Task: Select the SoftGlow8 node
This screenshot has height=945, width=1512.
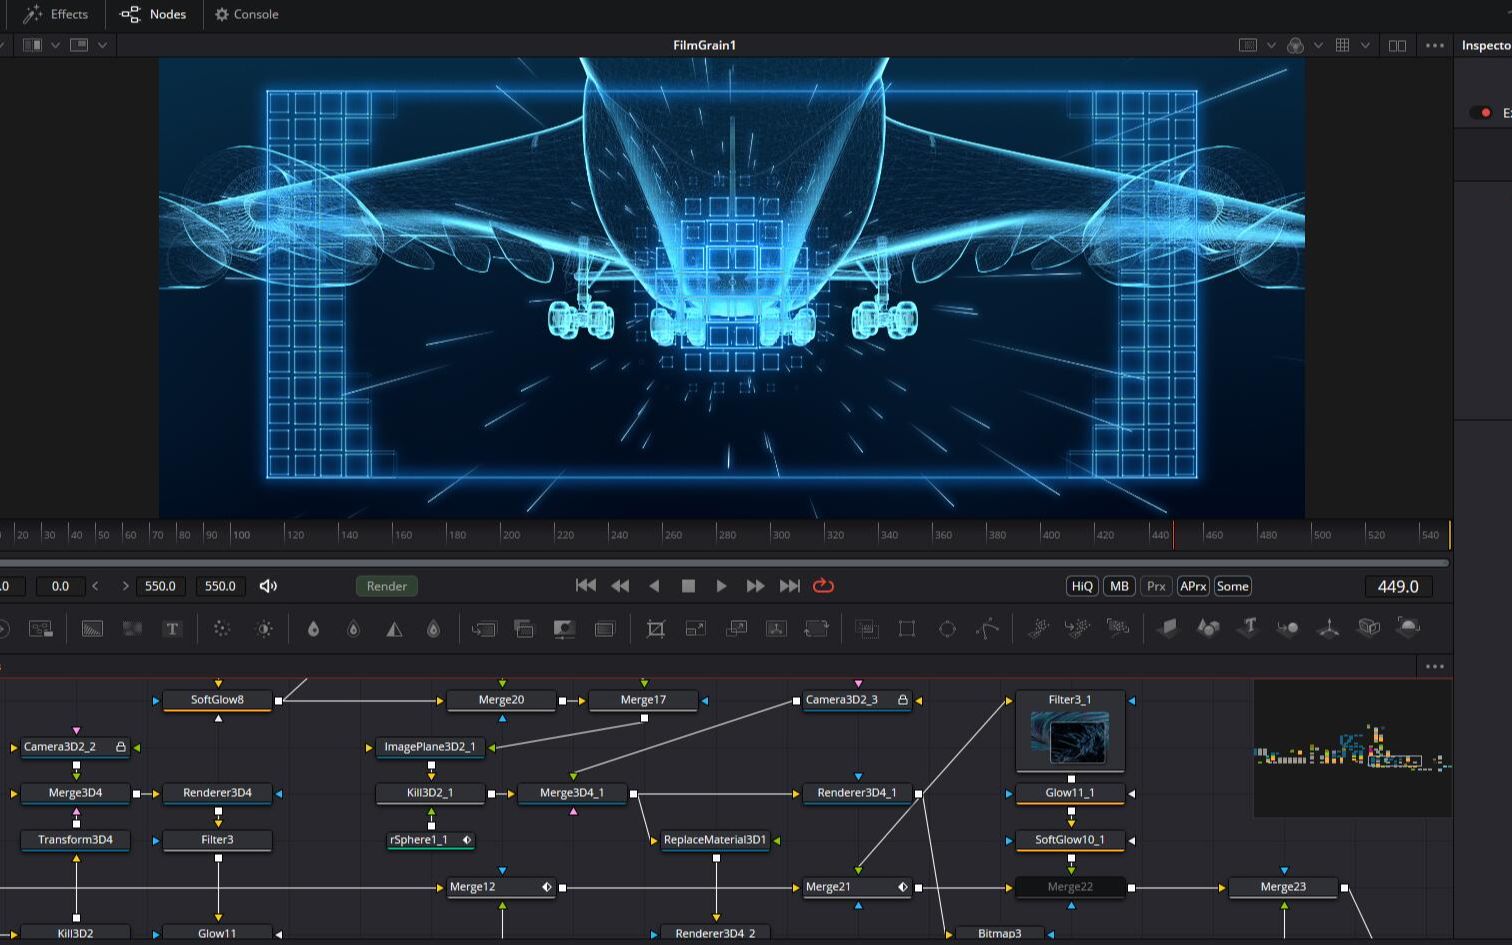Action: click(217, 700)
